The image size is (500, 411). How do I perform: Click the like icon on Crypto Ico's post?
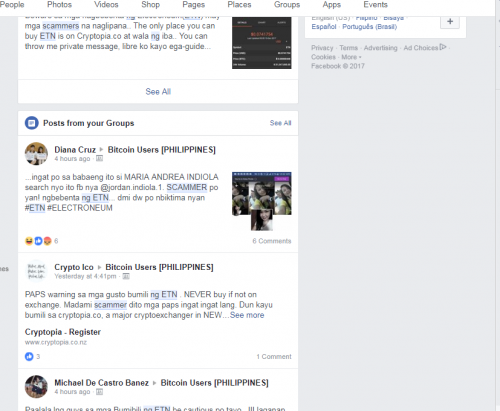(29, 356)
